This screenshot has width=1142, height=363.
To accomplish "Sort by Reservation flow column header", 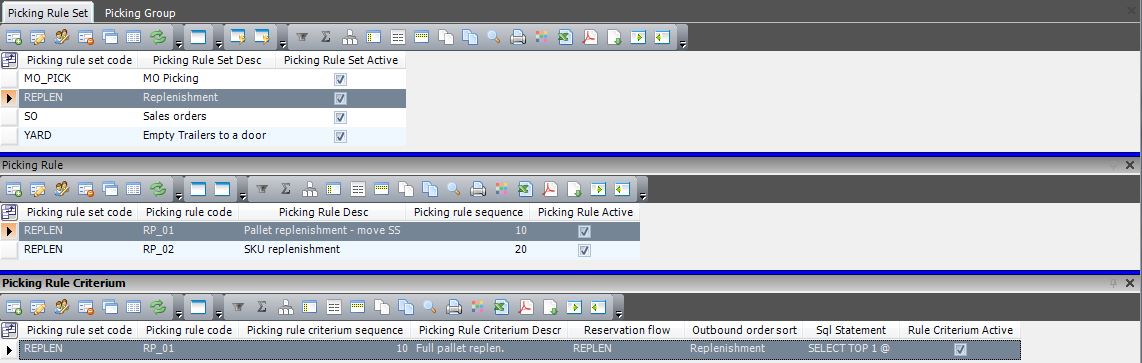I will (x=627, y=330).
